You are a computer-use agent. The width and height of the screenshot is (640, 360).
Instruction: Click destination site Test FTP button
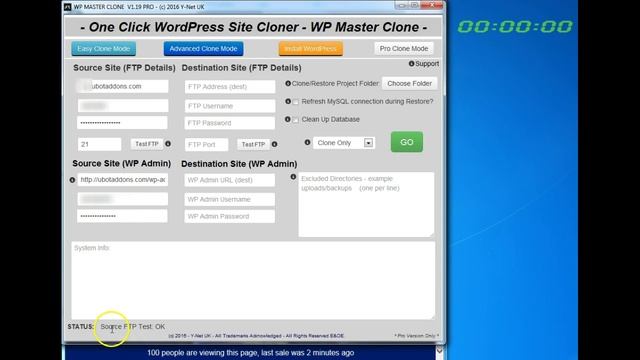click(x=253, y=144)
